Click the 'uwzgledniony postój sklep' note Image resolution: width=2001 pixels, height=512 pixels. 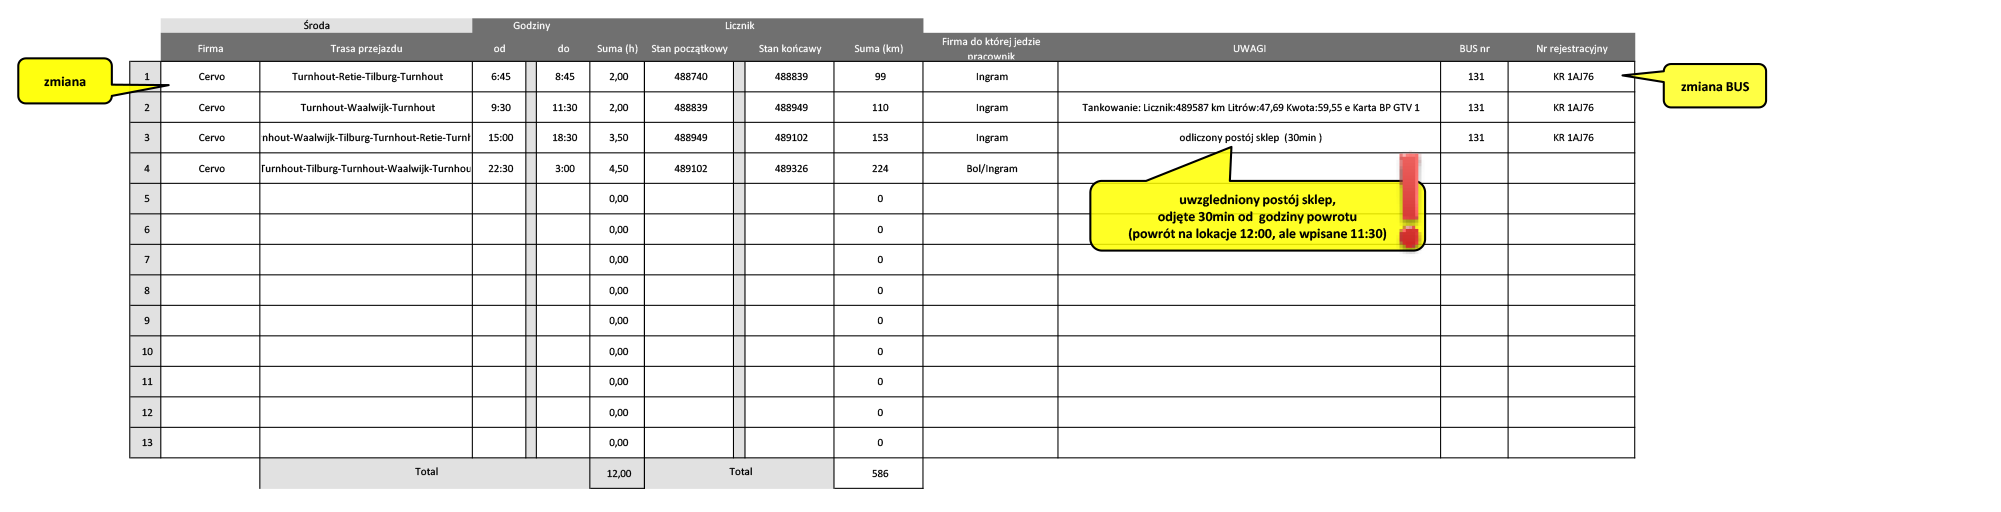click(1256, 216)
